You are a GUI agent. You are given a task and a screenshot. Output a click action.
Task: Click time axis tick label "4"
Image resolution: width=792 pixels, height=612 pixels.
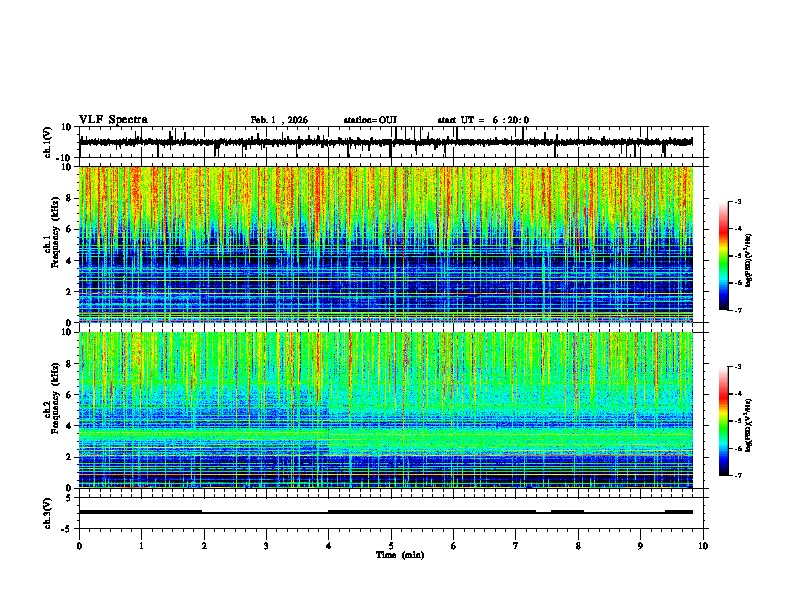click(x=329, y=546)
